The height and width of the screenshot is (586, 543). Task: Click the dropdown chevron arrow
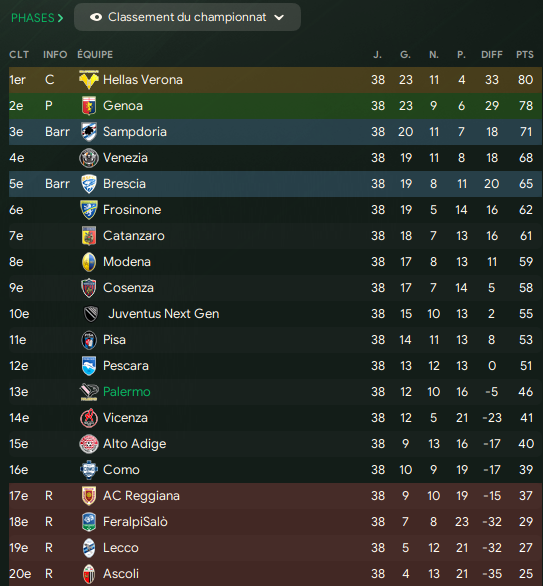[x=279, y=17]
